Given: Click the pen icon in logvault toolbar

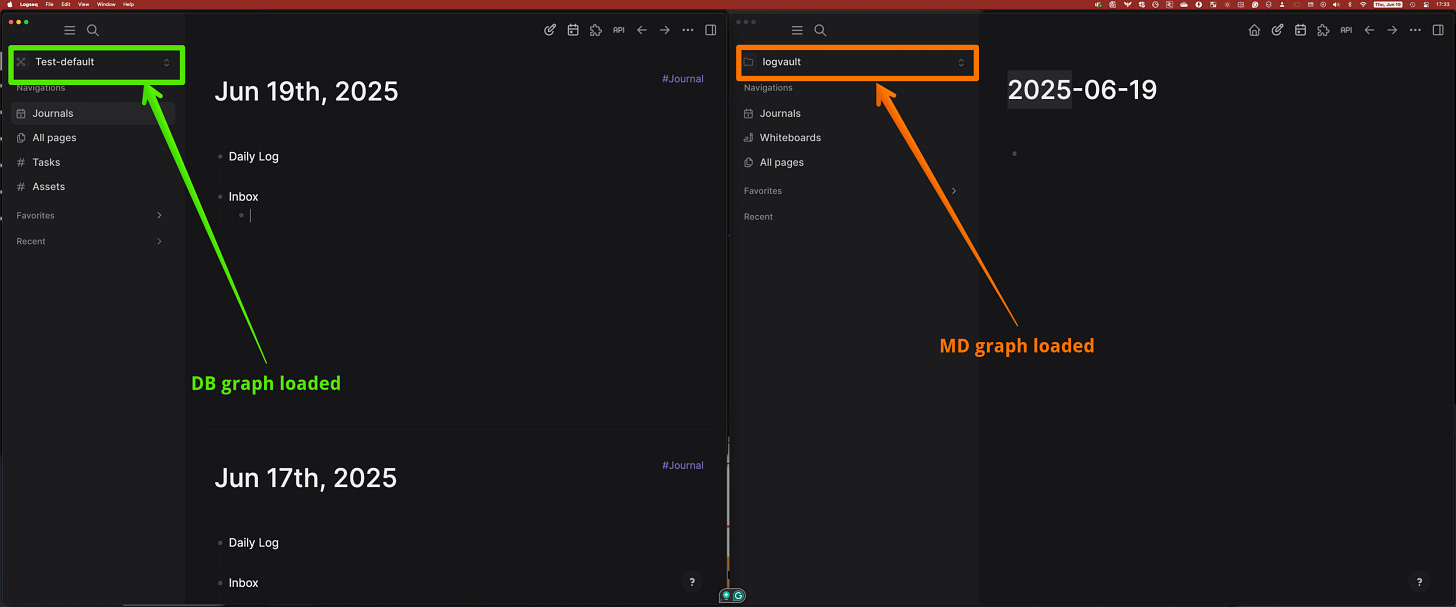Looking at the screenshot, I should pyautogui.click(x=1277, y=30).
